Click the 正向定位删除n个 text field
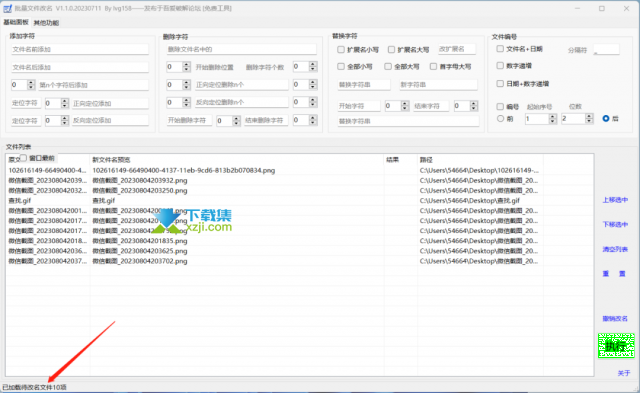640x393 pixels. click(x=241, y=85)
